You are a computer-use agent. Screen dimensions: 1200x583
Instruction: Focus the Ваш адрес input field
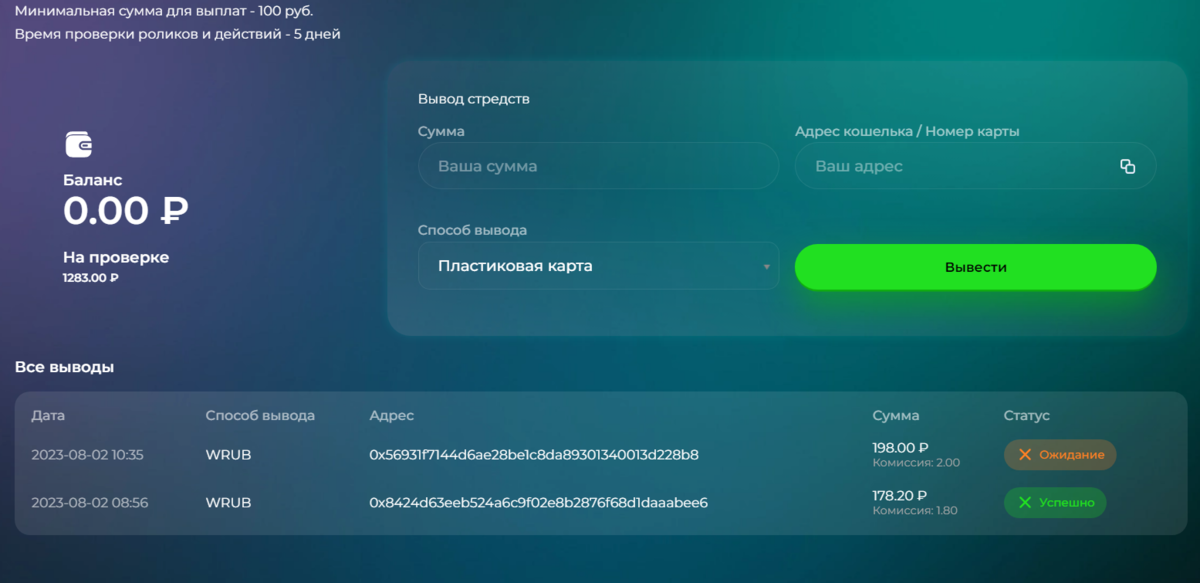pos(975,166)
